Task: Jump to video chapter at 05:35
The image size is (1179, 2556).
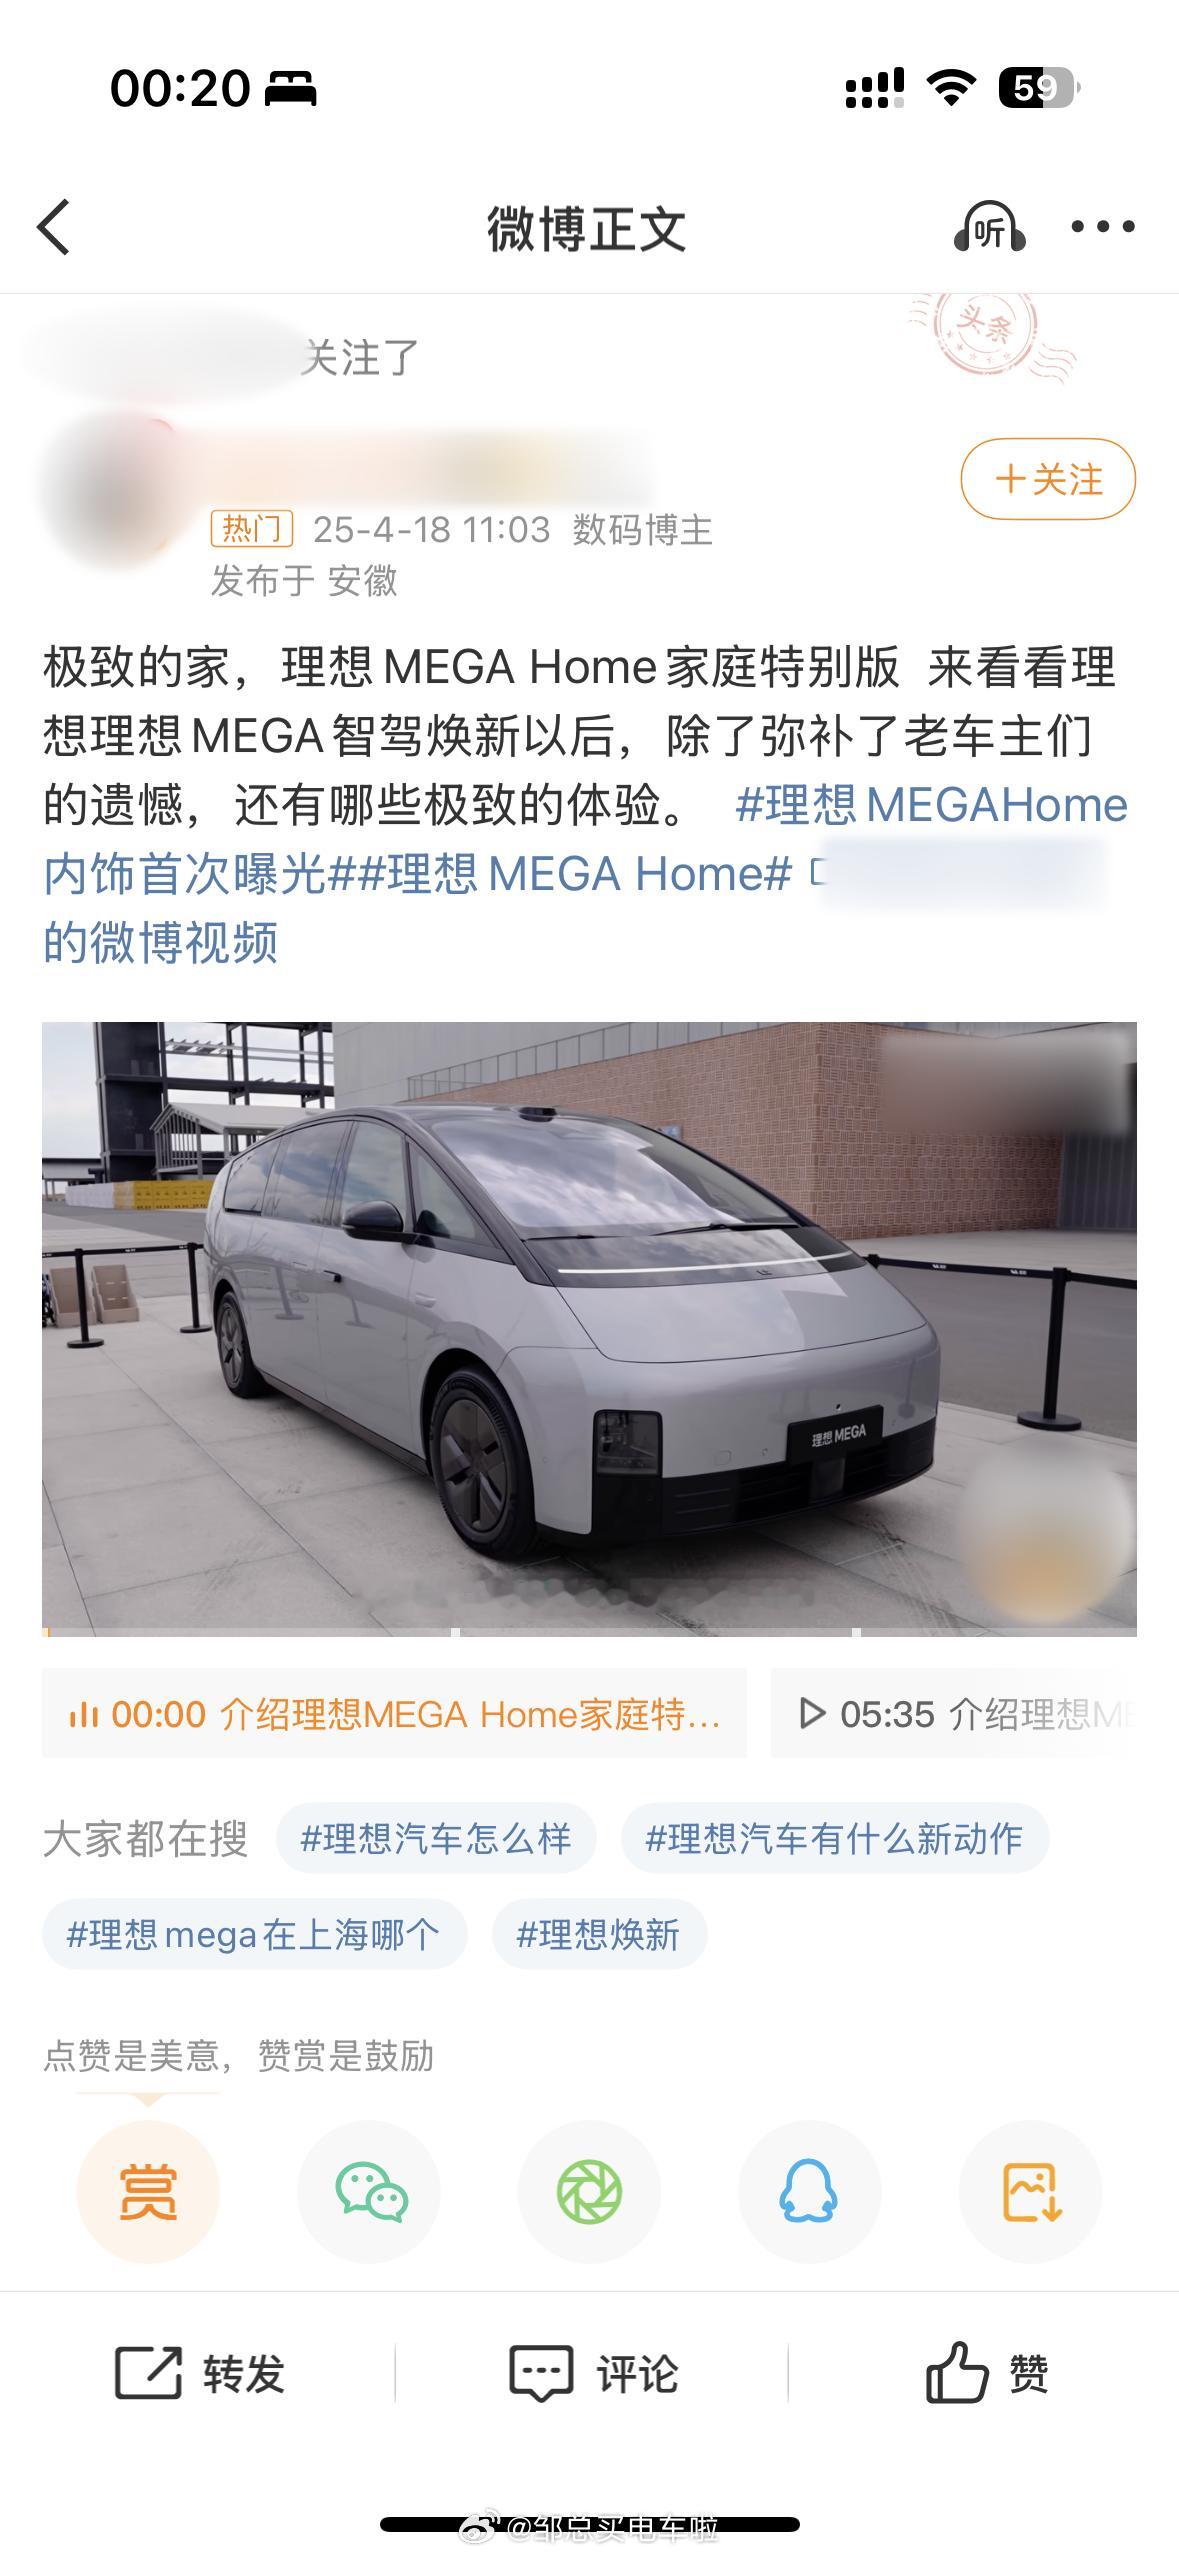Action: [954, 1713]
